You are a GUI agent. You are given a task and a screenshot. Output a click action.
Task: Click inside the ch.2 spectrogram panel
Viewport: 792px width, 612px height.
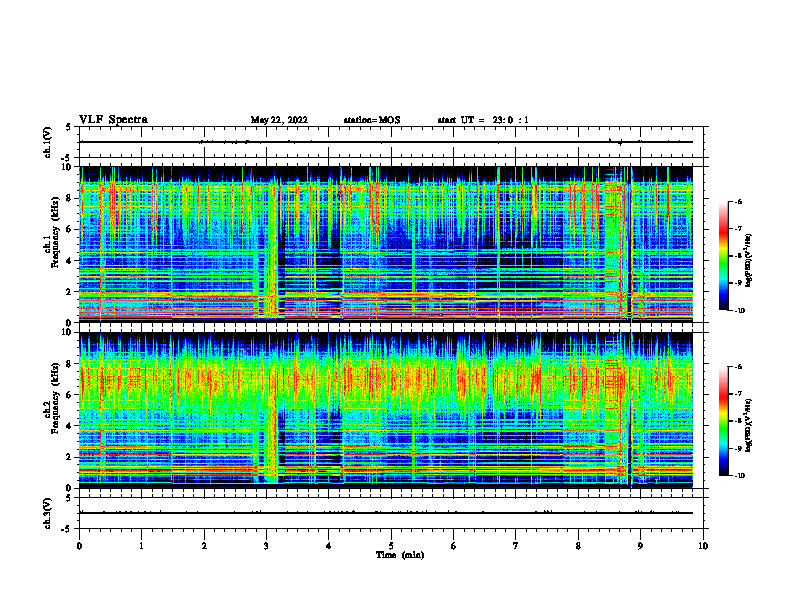[386, 410]
